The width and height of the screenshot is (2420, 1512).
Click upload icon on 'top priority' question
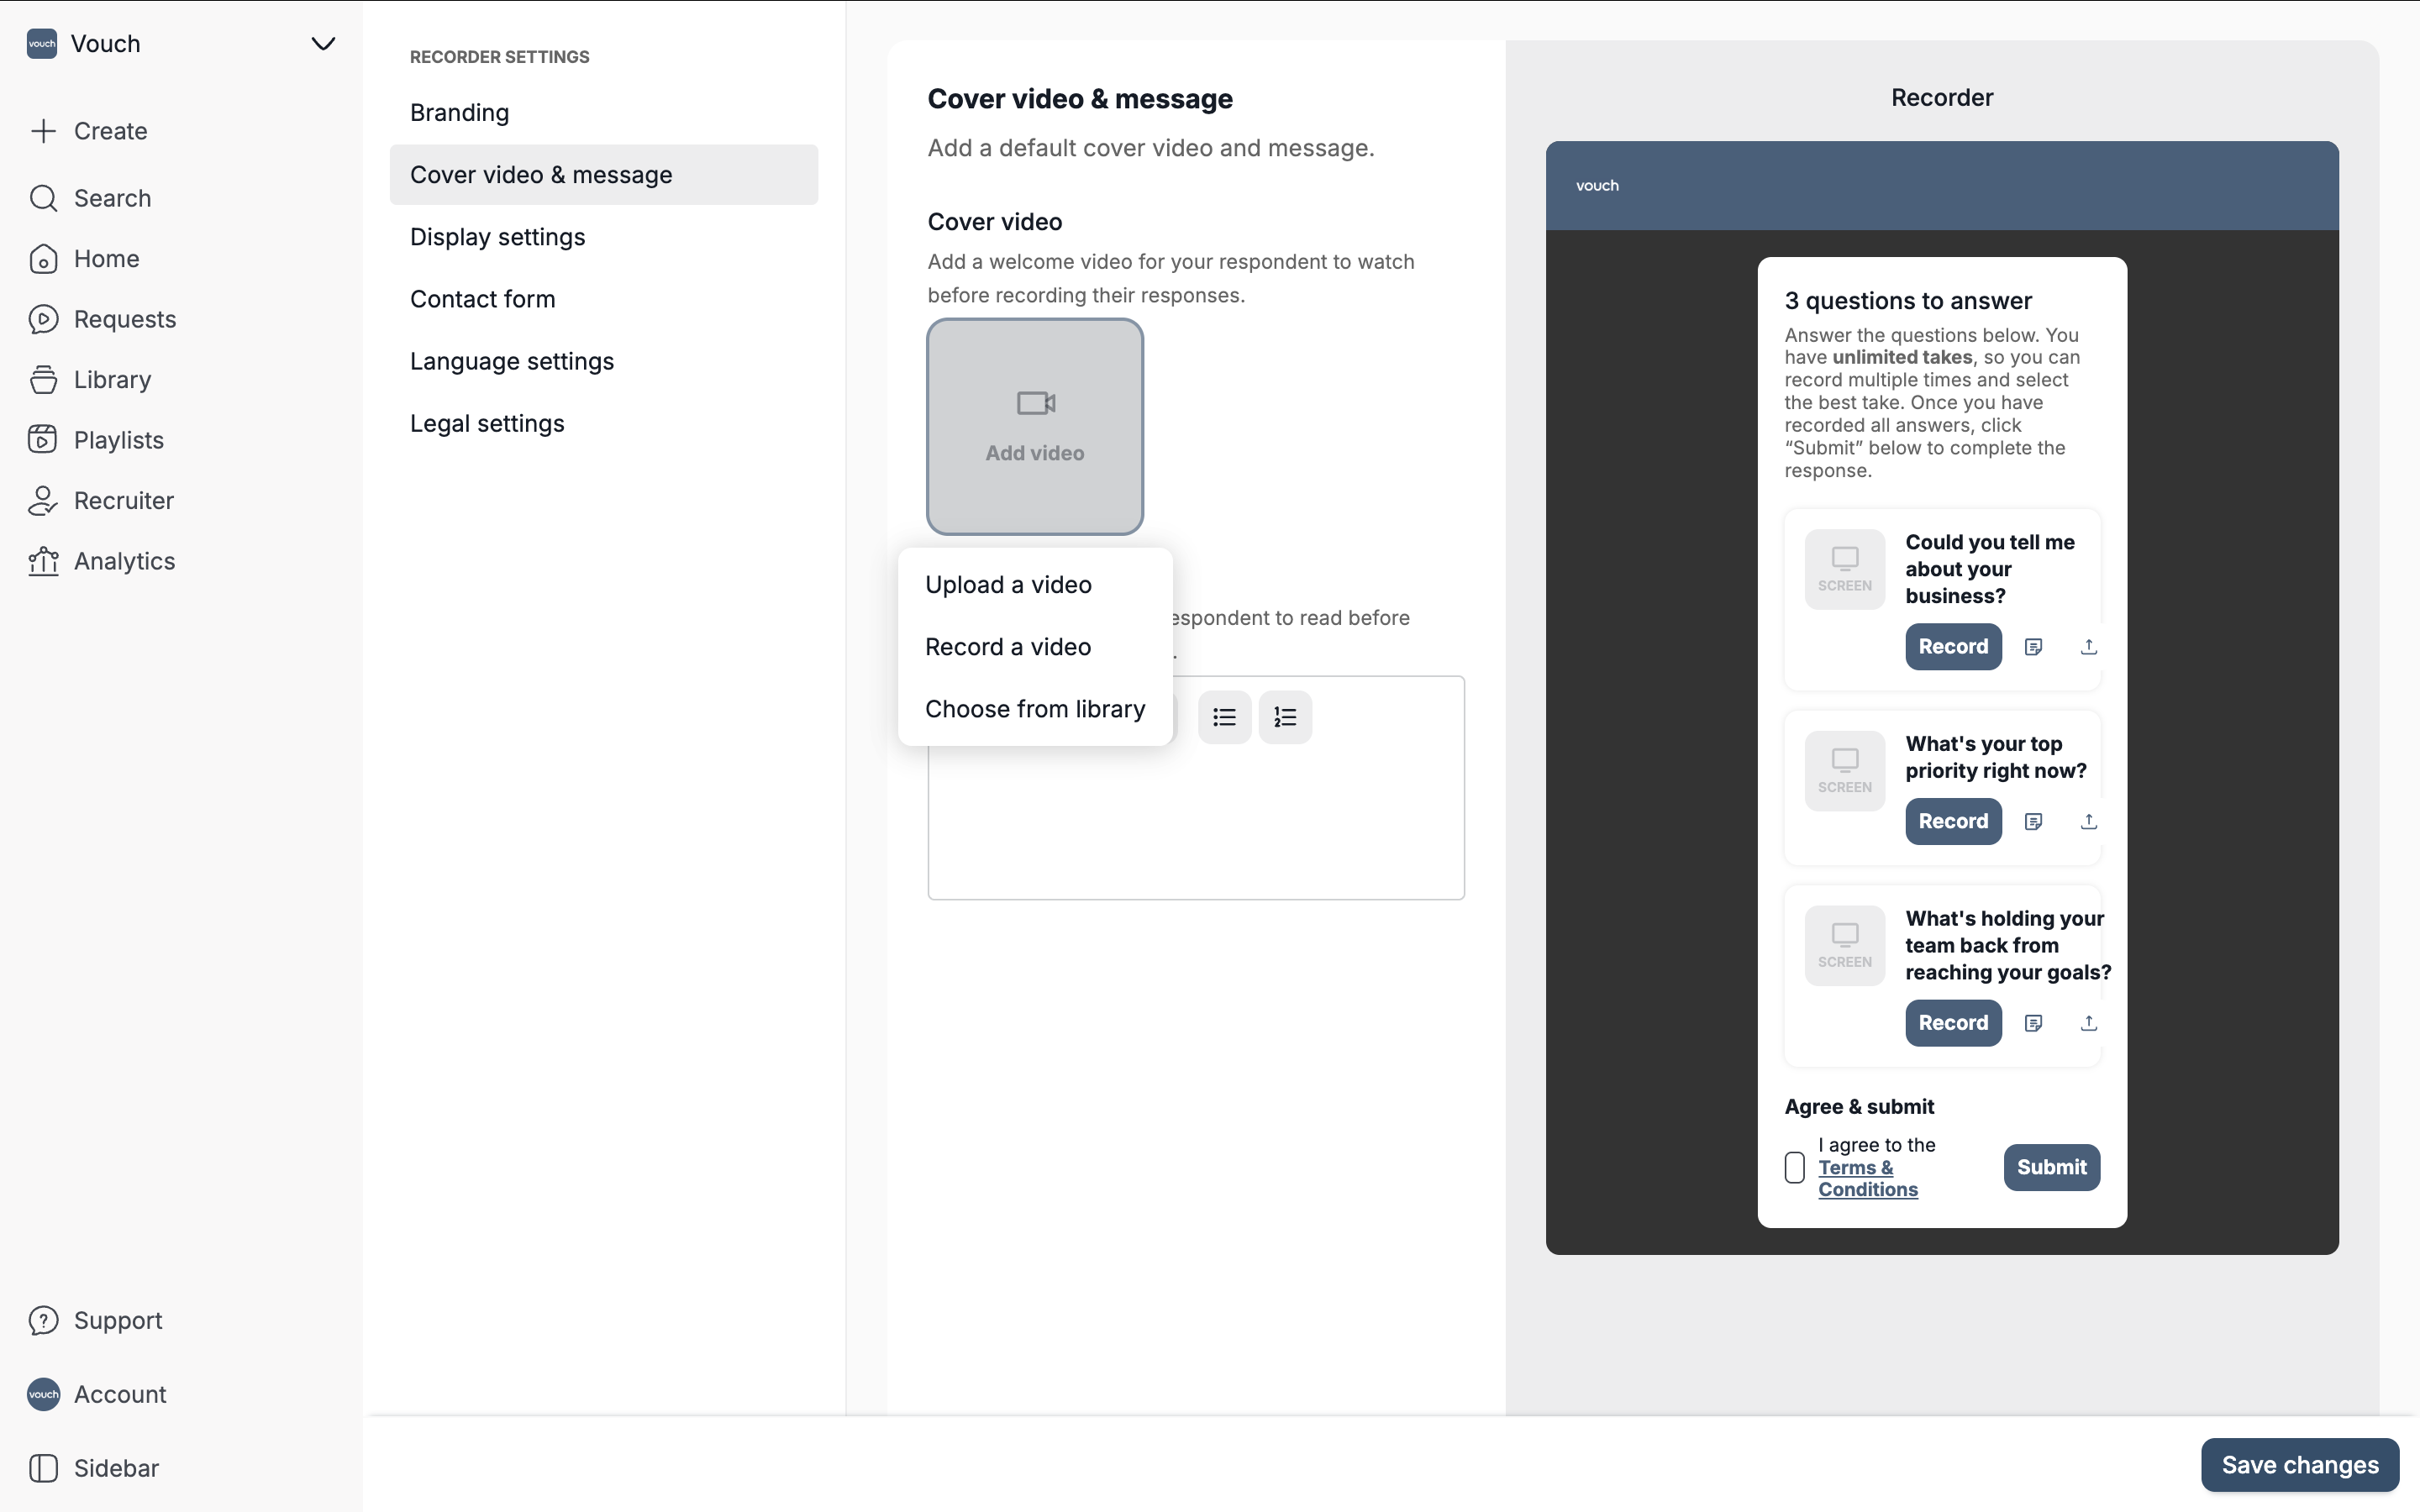click(x=2088, y=822)
